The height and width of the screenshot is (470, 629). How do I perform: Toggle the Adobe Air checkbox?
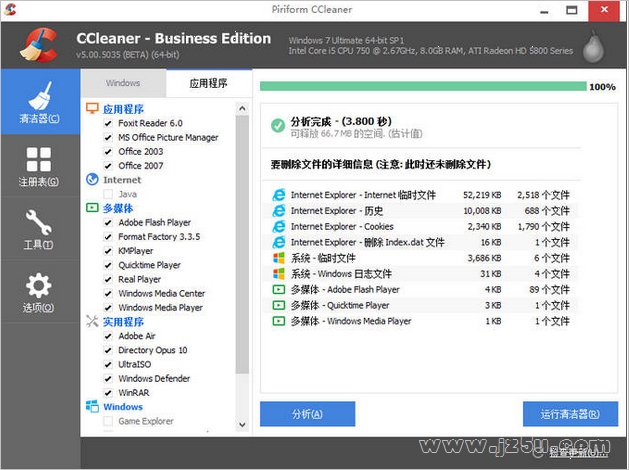[108, 336]
